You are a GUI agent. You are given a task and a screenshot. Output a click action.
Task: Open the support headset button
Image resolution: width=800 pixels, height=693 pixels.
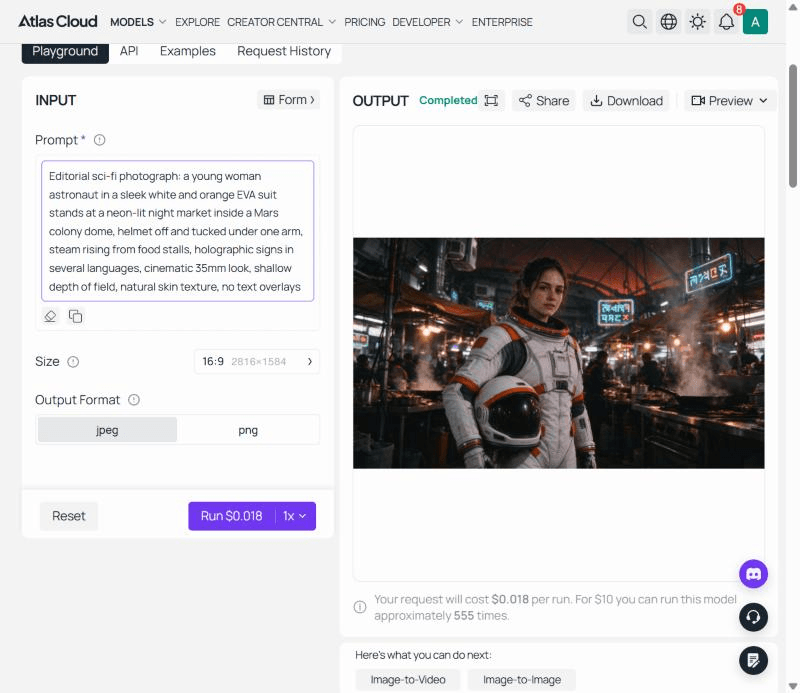pyautogui.click(x=753, y=617)
